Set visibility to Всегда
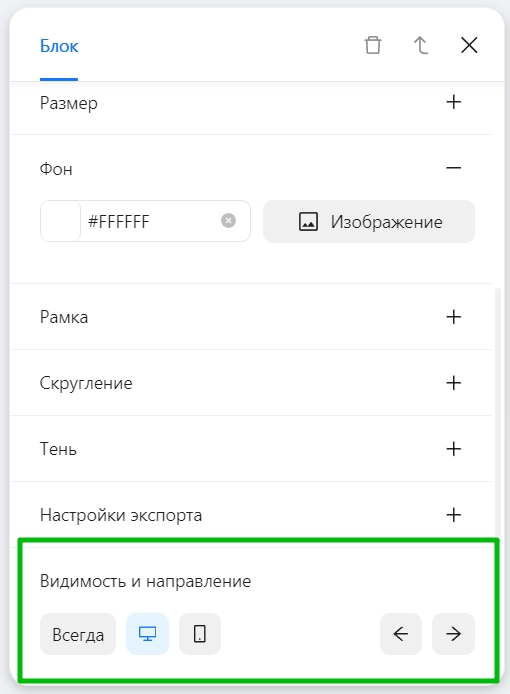Image resolution: width=510 pixels, height=694 pixels. pyautogui.click(x=78, y=634)
